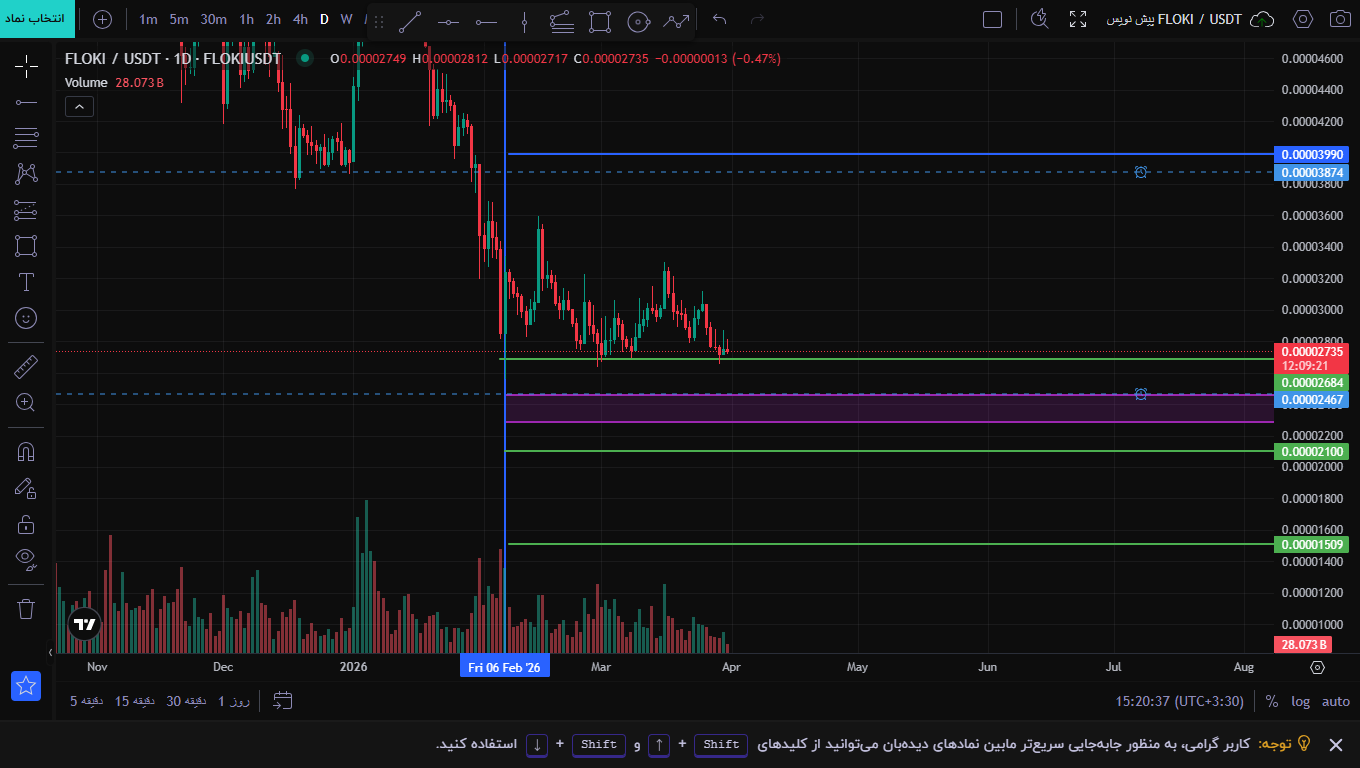Click the FLOKI / USDT 1D symbol title
Viewport: 1360px width, 768px height.
click(173, 59)
